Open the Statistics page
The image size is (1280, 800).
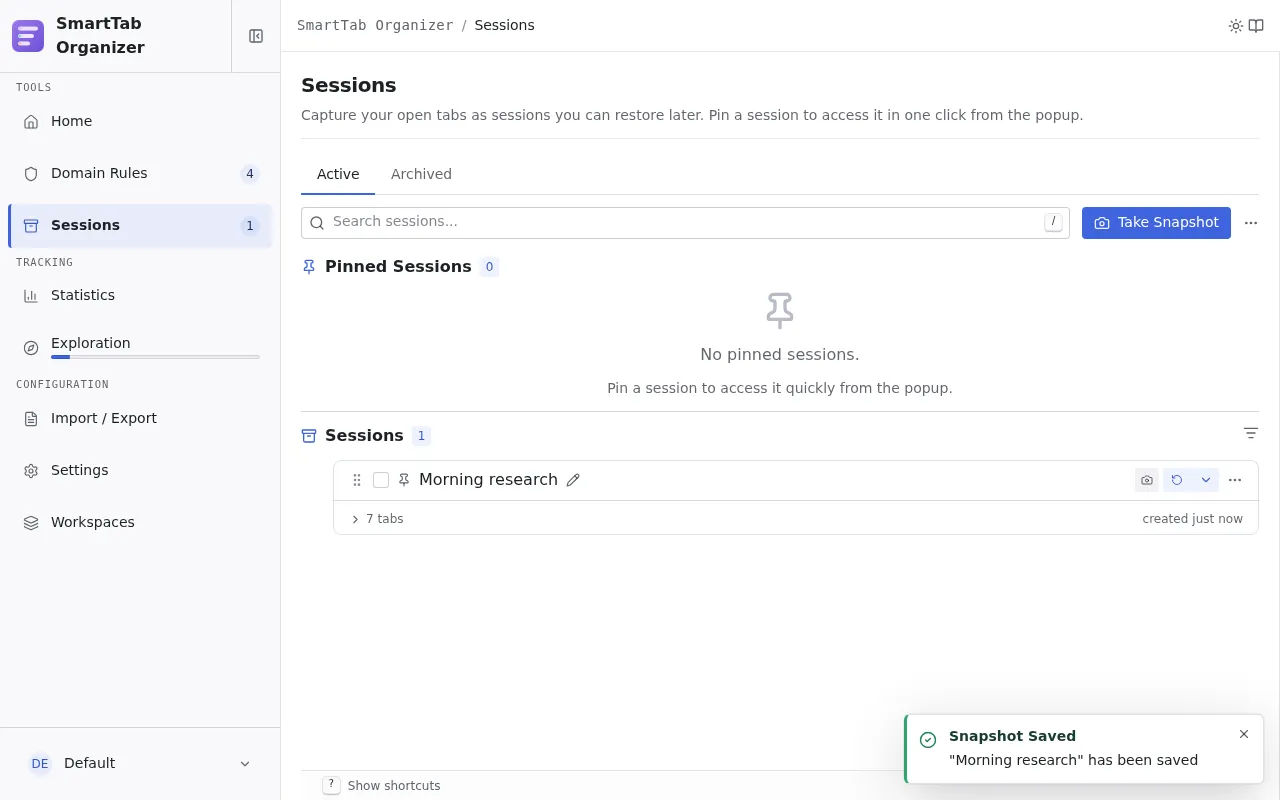pos(140,295)
